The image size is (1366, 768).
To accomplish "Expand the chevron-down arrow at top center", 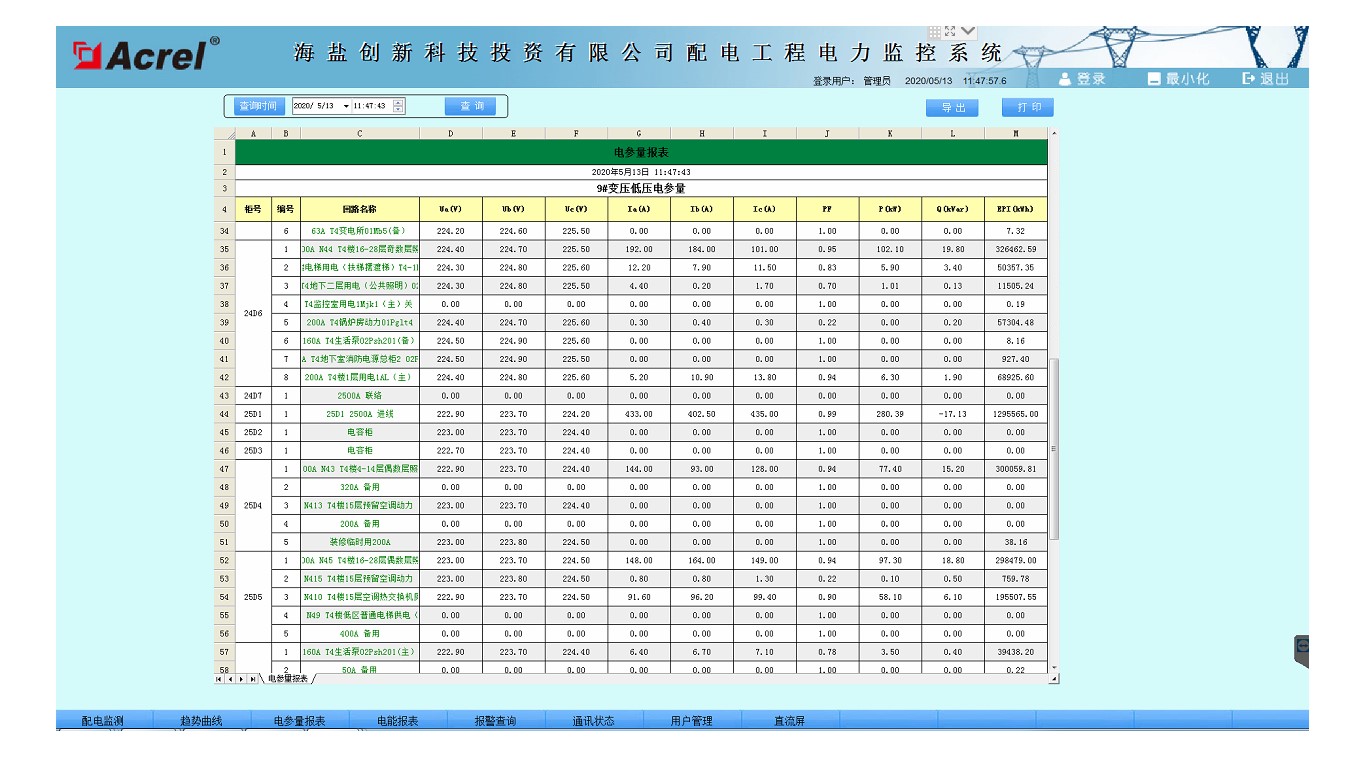I will (968, 32).
